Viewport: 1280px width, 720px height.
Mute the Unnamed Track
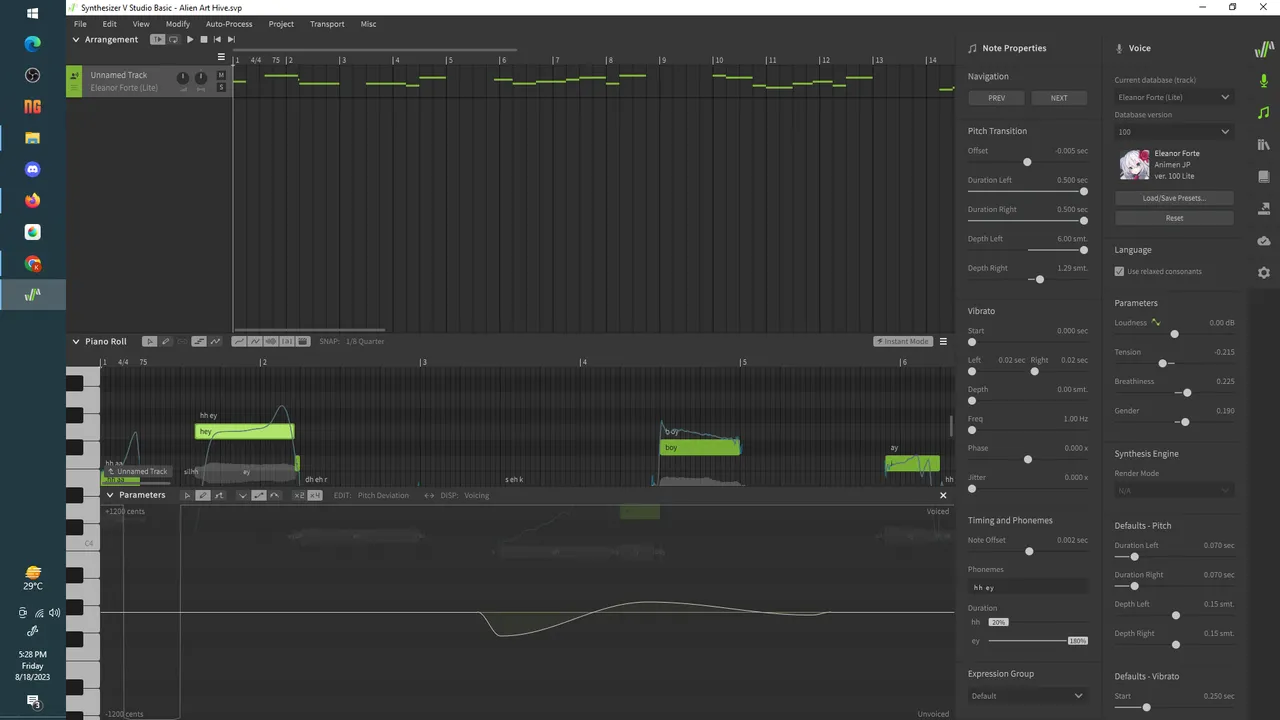(222, 75)
